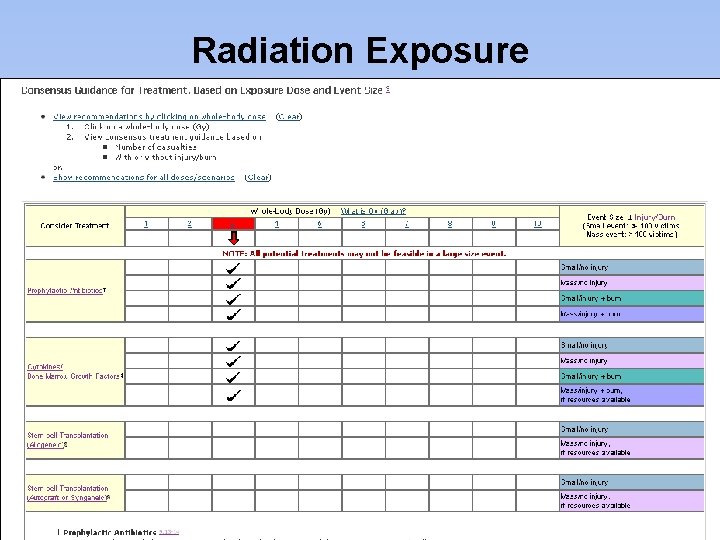Viewport: 720px width, 540px height.
Task: Click 'Mass/injury + burn' label in Prophylactic Antibiotics group
Action: click(x=591, y=314)
